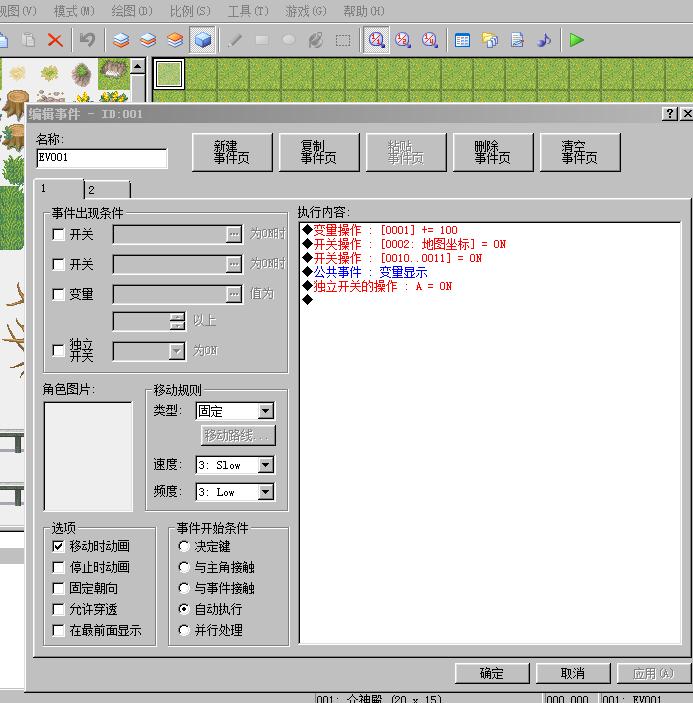This screenshot has width=693, height=703.
Task: Open the 比例(S) menu
Action: (x=190, y=11)
